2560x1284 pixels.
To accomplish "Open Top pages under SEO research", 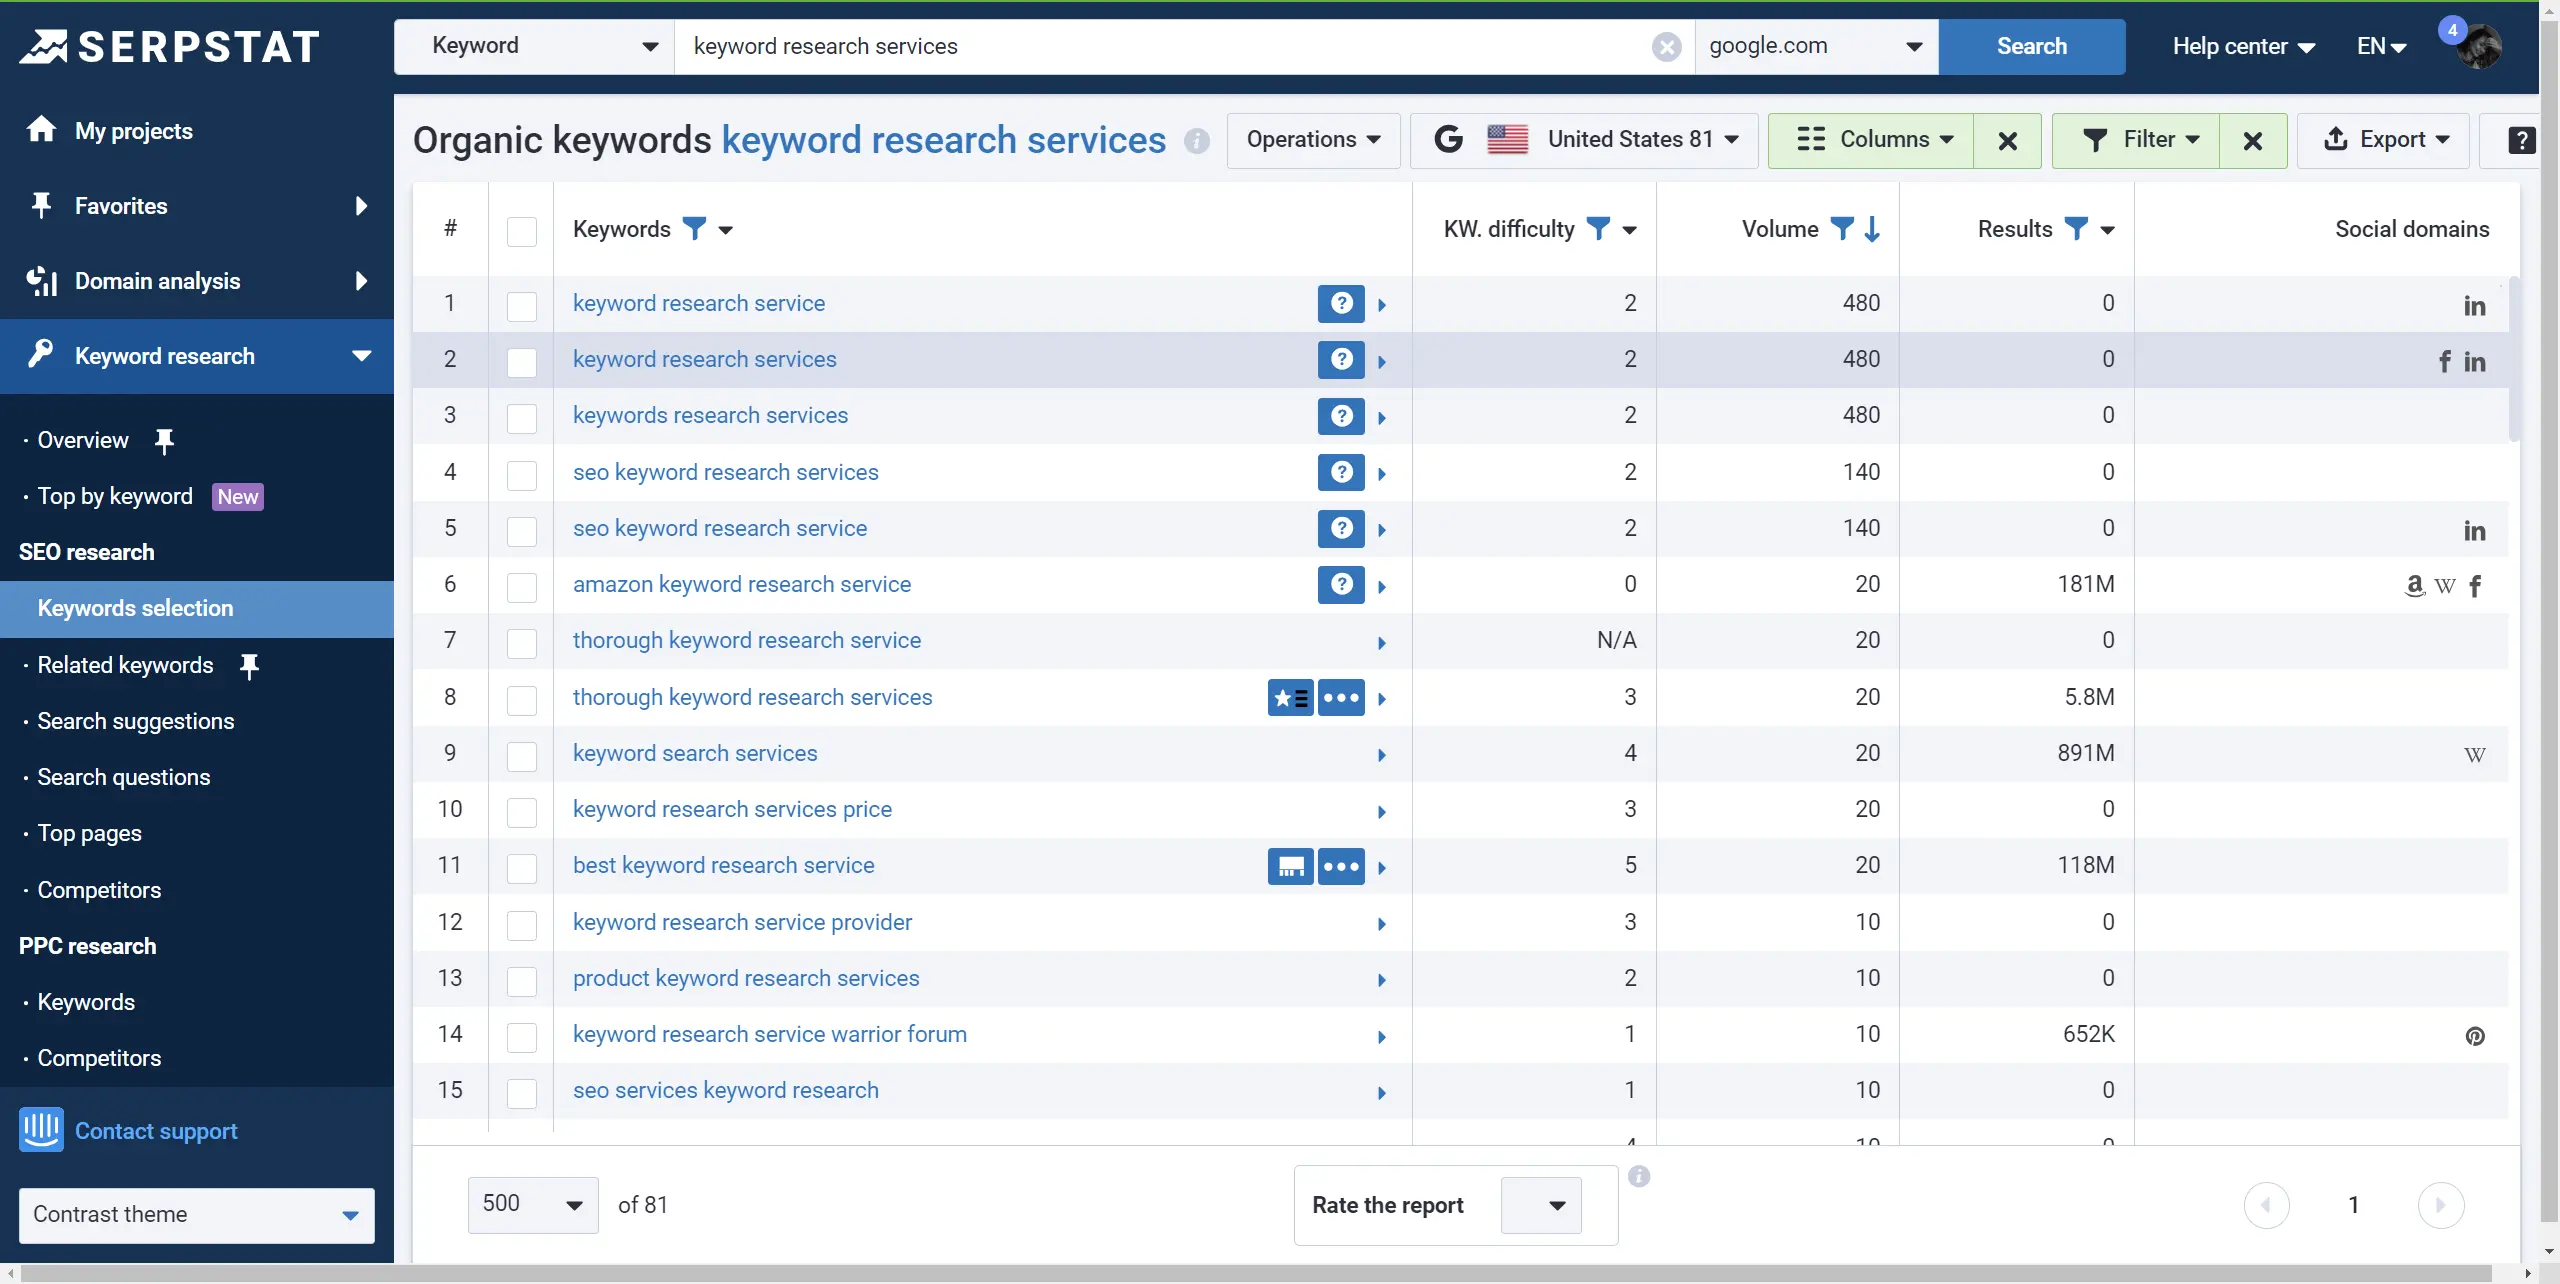I will coord(89,832).
